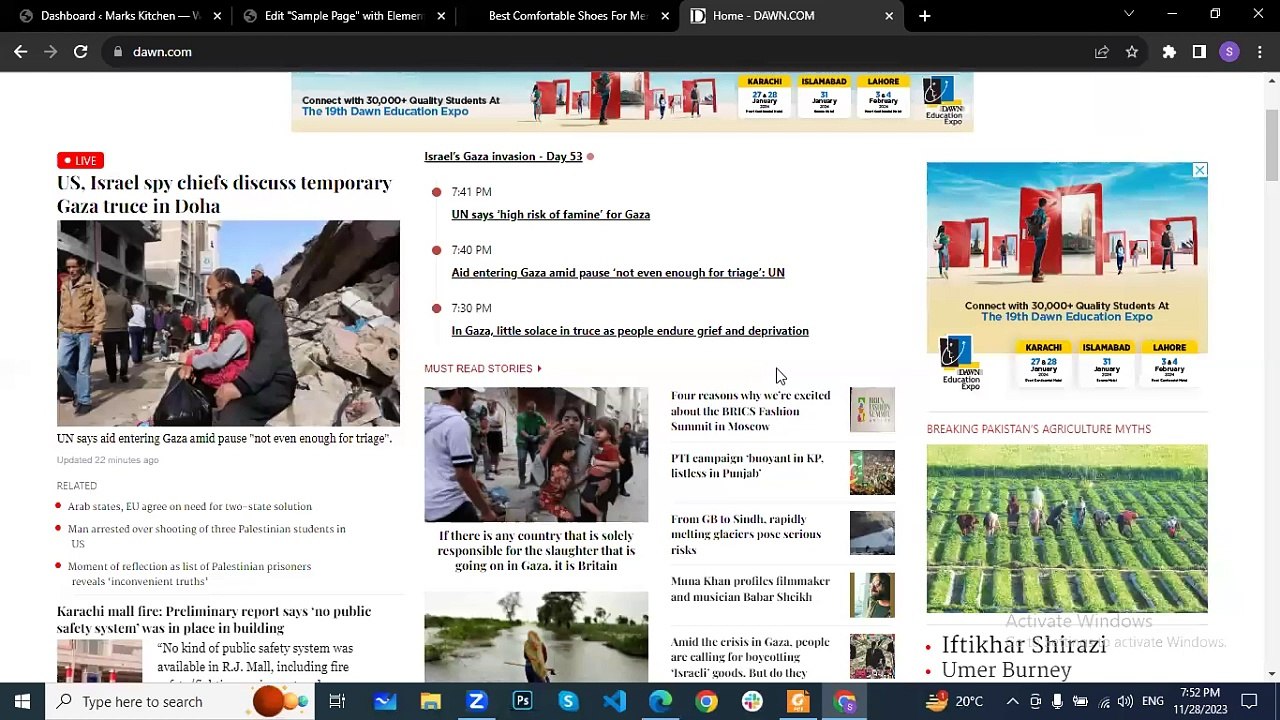Viewport: 1280px width, 720px height.
Task: Open Photoshop from the taskbar
Action: (x=523, y=701)
